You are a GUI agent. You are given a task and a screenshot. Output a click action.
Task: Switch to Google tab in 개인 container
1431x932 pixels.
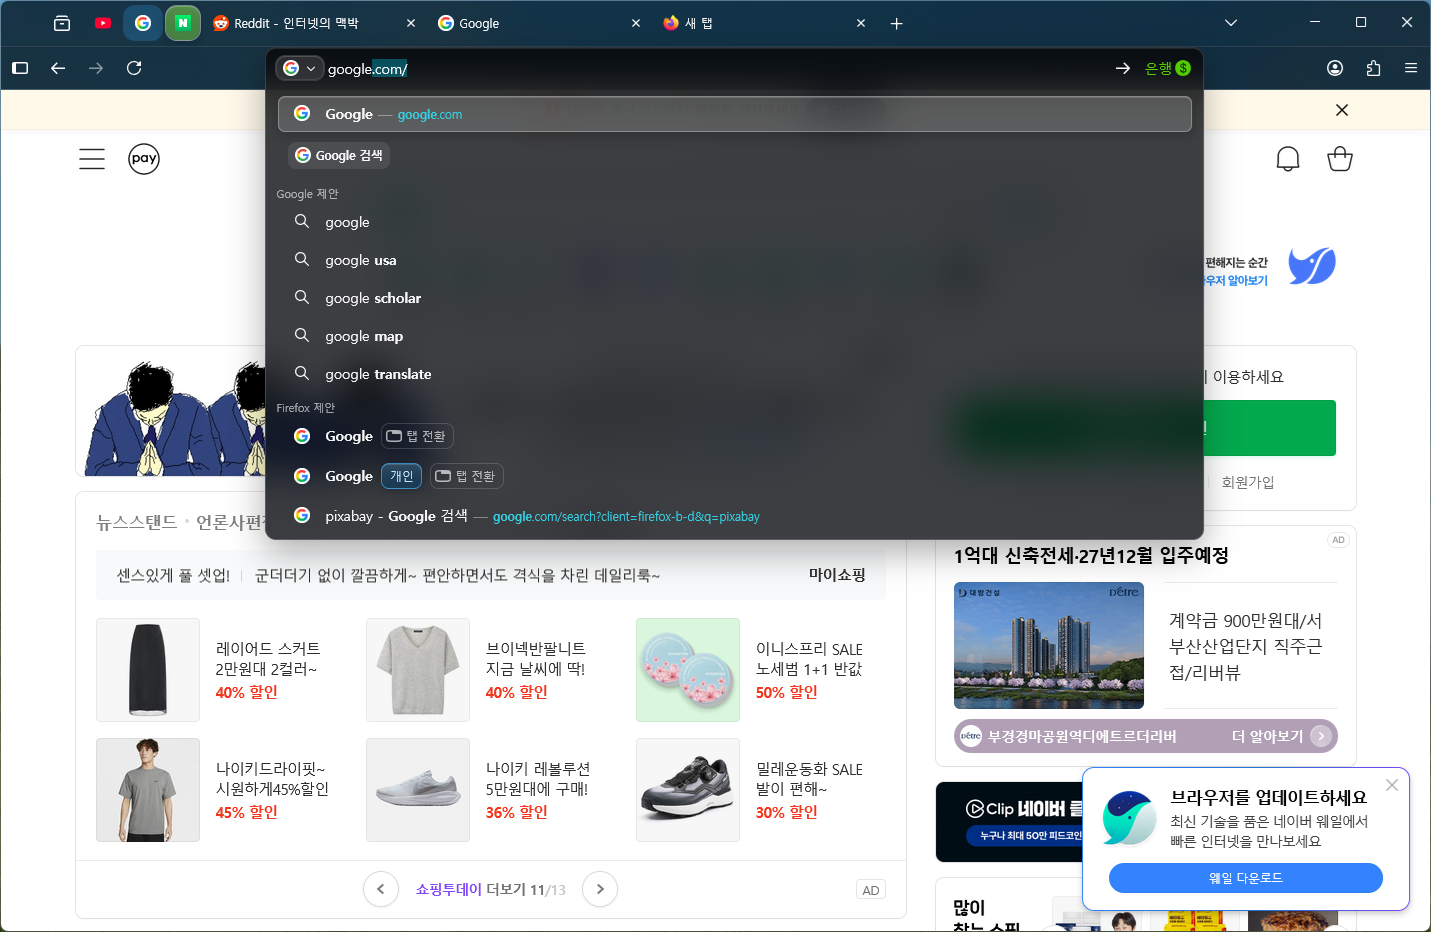point(735,476)
